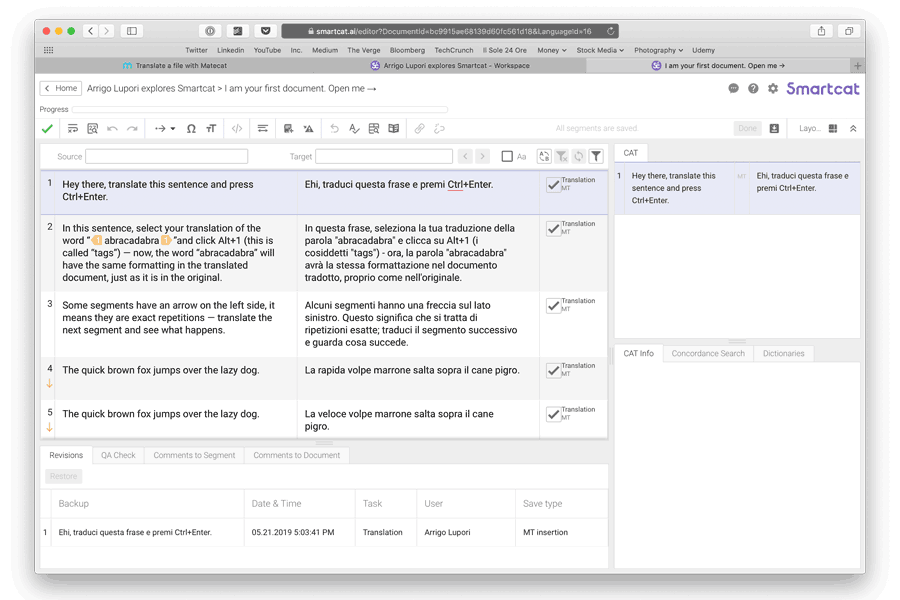Click the layout grid icon
Viewport: 900px width, 600px height.
point(833,129)
